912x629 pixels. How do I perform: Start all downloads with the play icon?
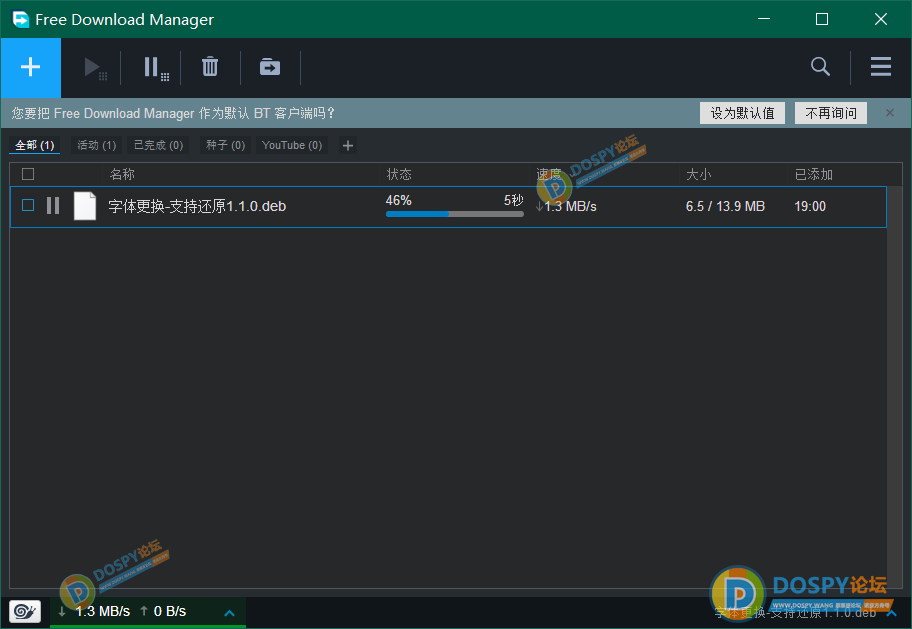point(95,68)
